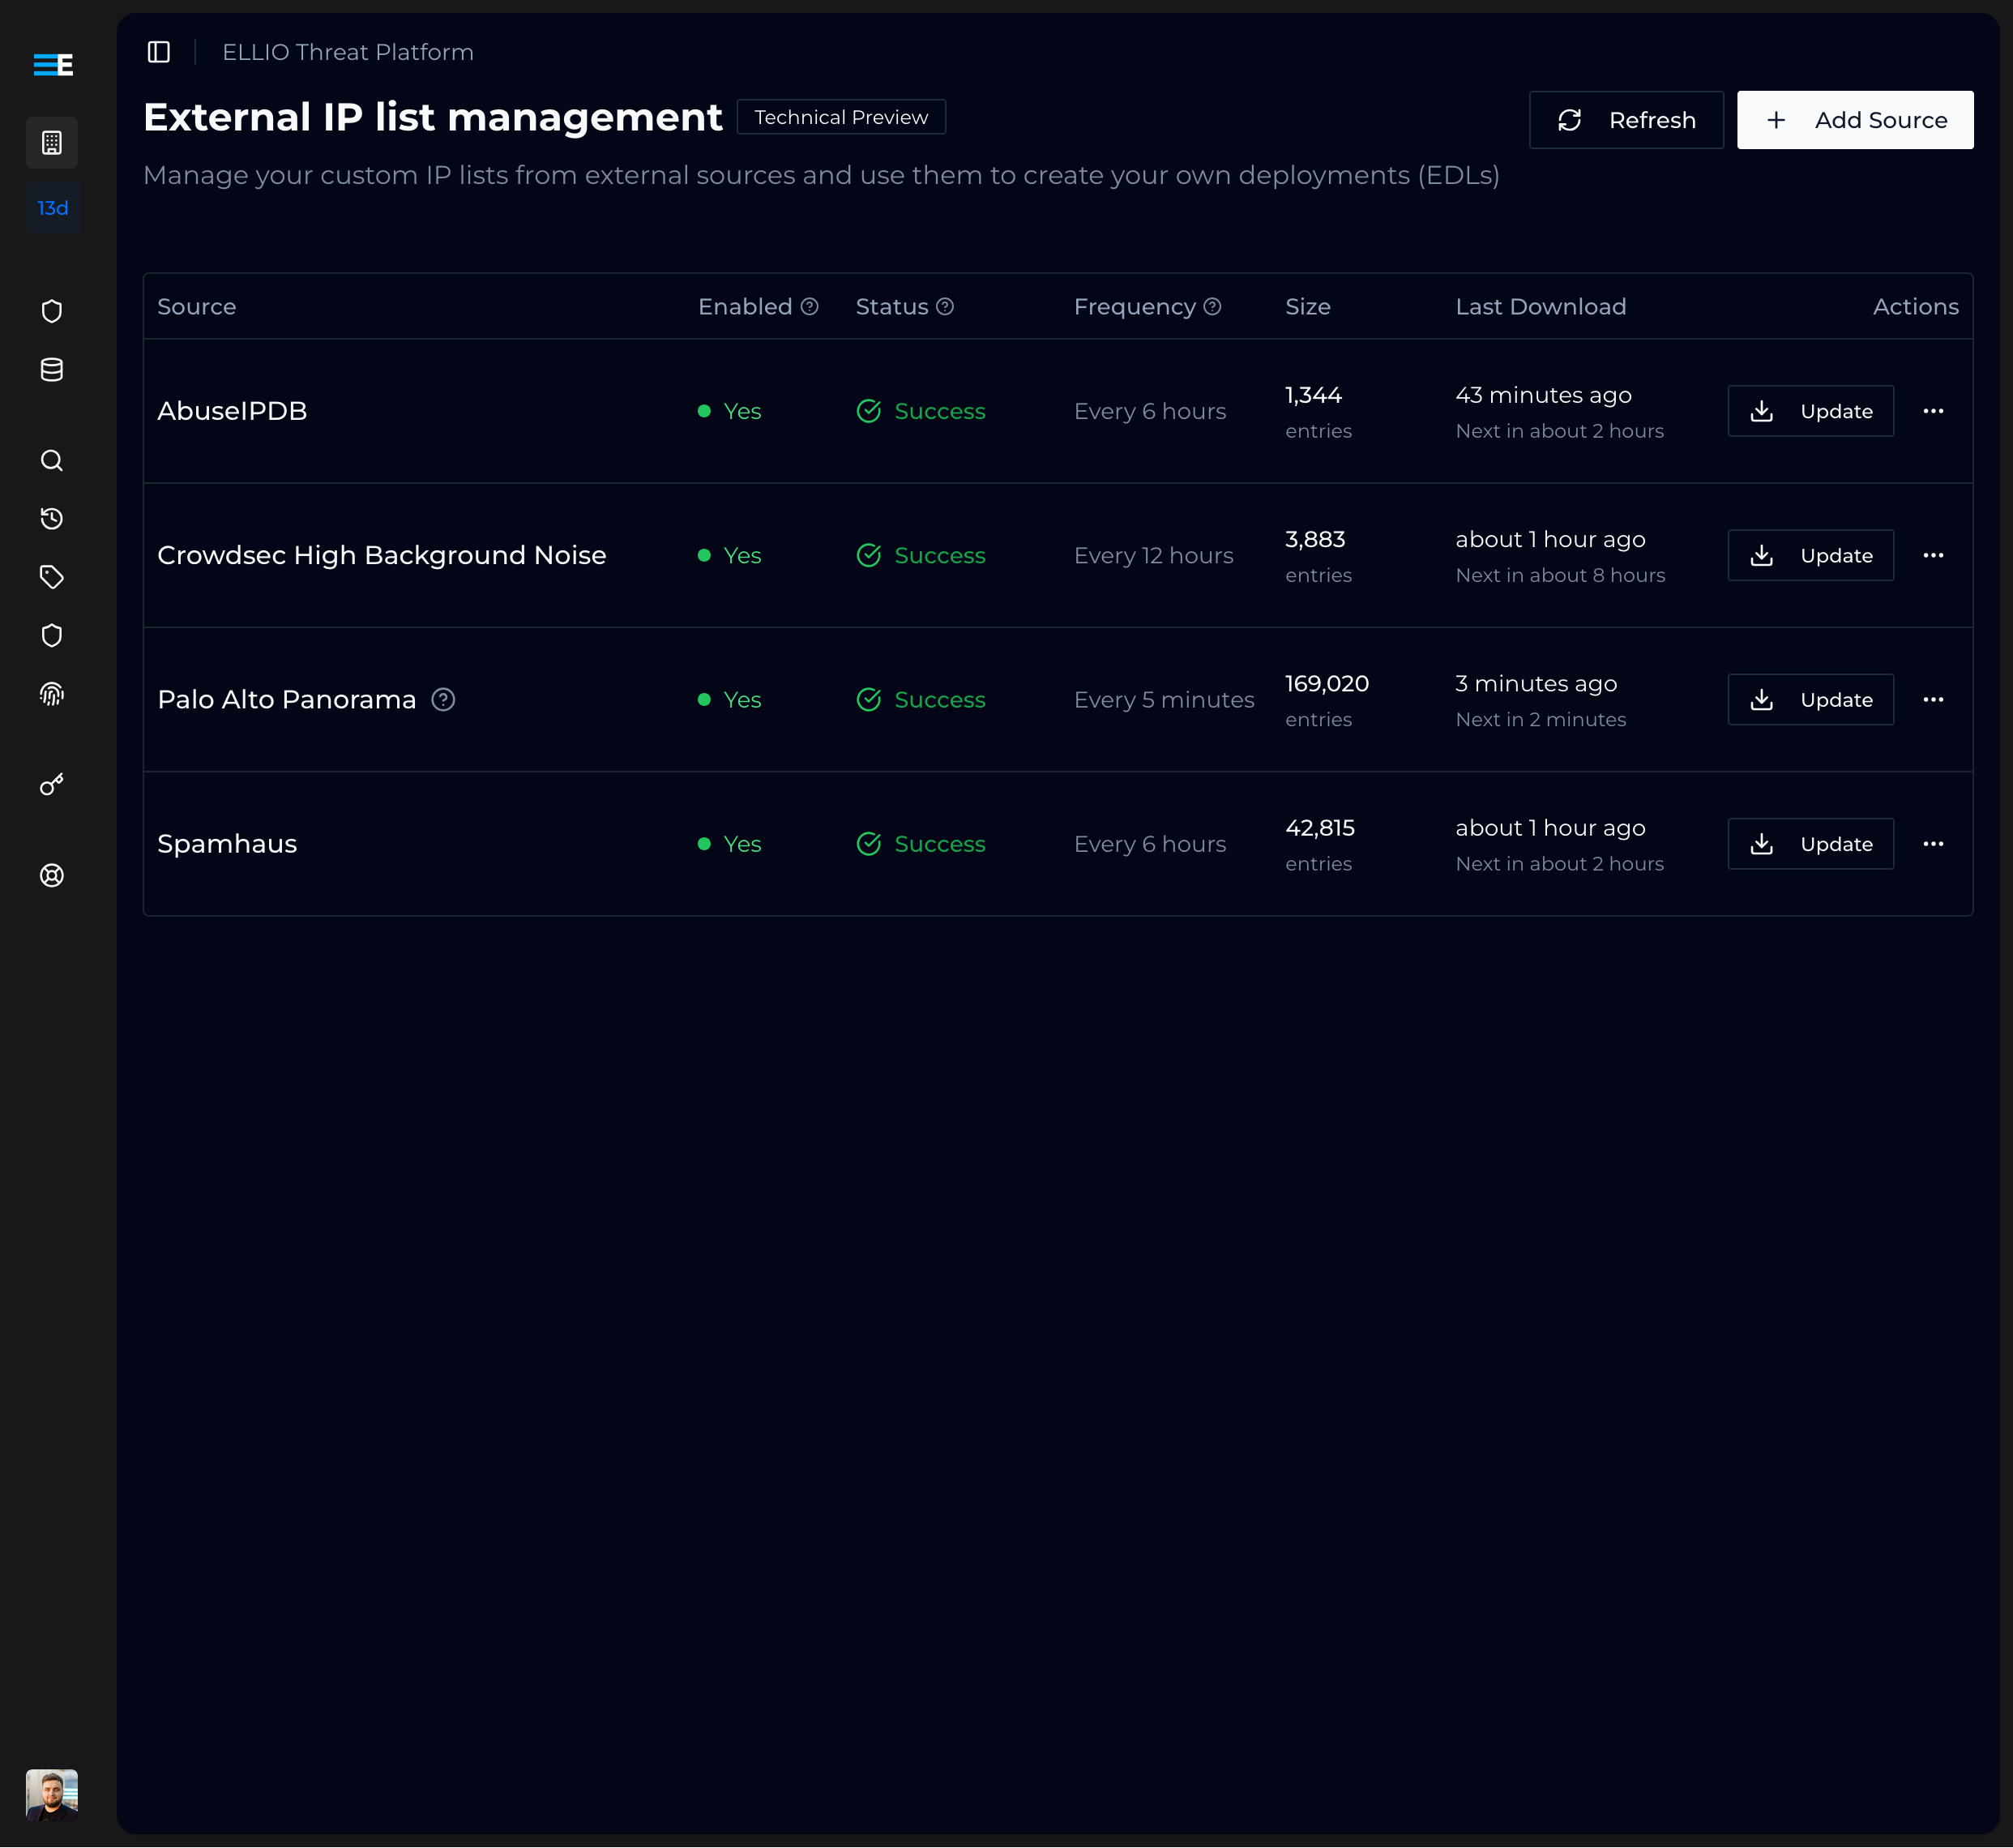Update the Crowdsec High Background Noise source
2013x1848 pixels.
tap(1810, 555)
